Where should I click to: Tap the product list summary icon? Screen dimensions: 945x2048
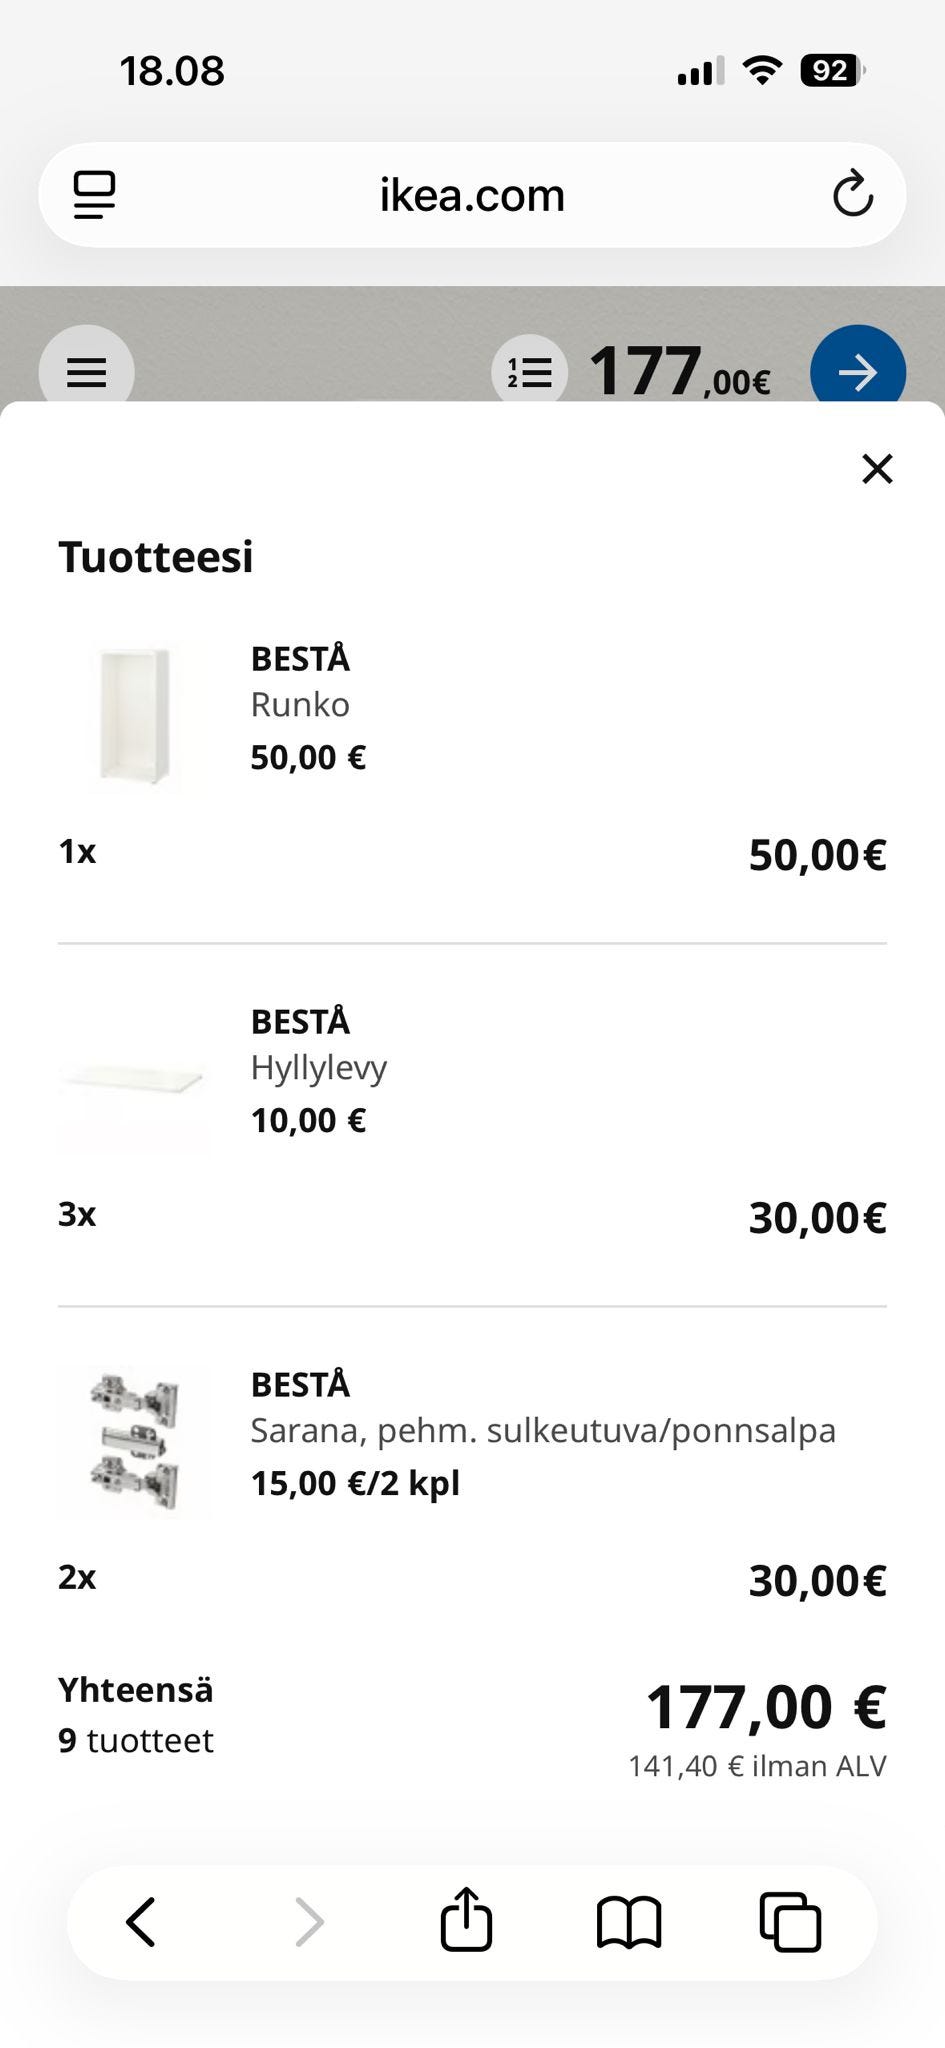(529, 372)
